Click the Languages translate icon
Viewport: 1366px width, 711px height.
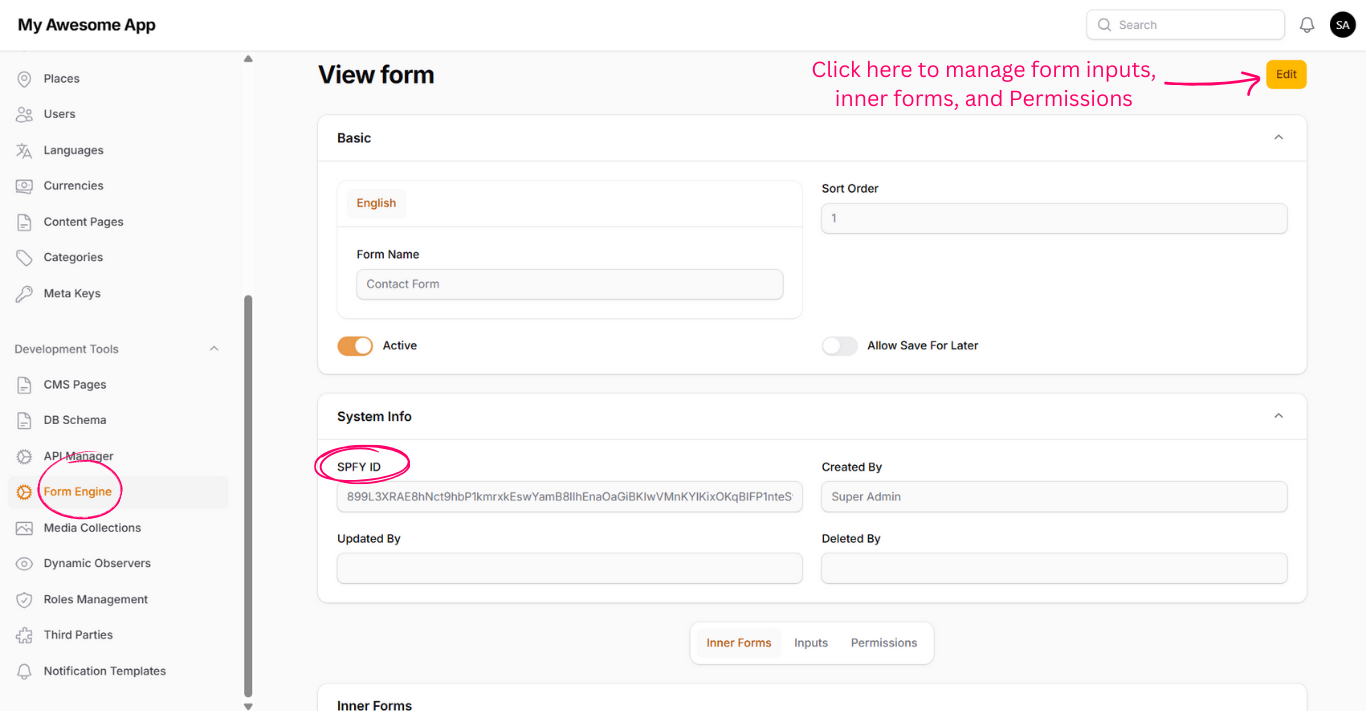click(24, 150)
